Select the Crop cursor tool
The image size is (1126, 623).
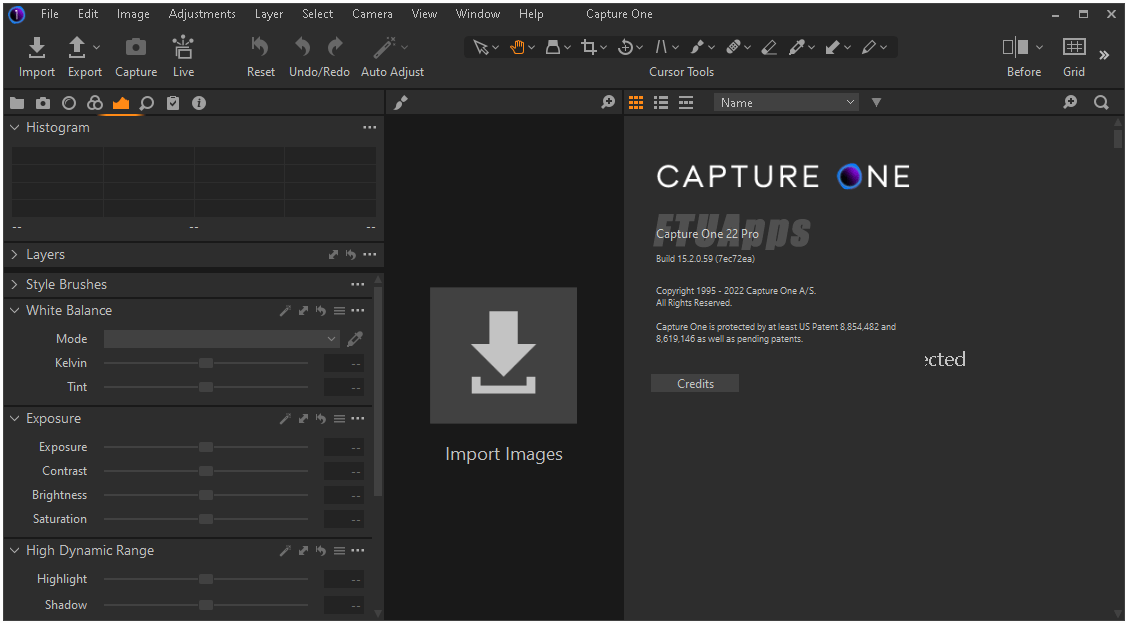click(x=589, y=47)
